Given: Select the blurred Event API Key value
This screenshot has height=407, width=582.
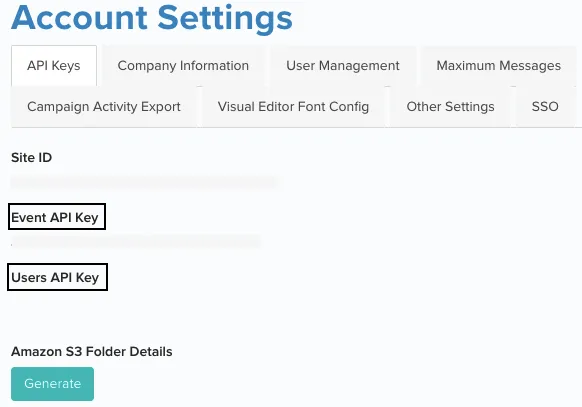Looking at the screenshot, I should point(136,242).
